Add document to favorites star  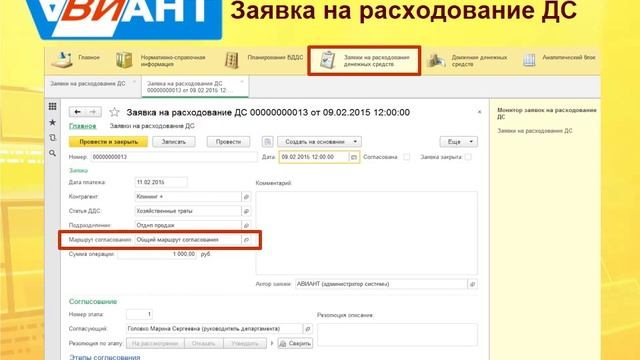(114, 112)
